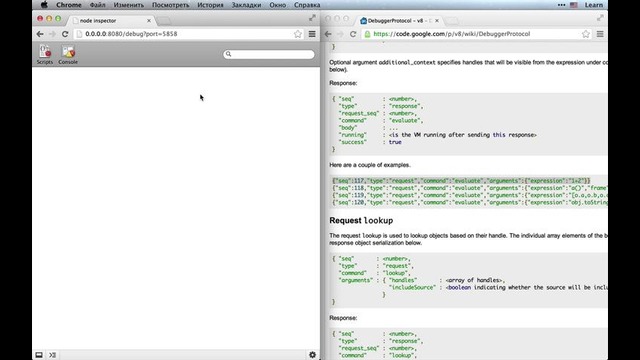This screenshot has width=640, height=360.
Task: Show the console drawer icon at bottom
Action: tap(52, 355)
